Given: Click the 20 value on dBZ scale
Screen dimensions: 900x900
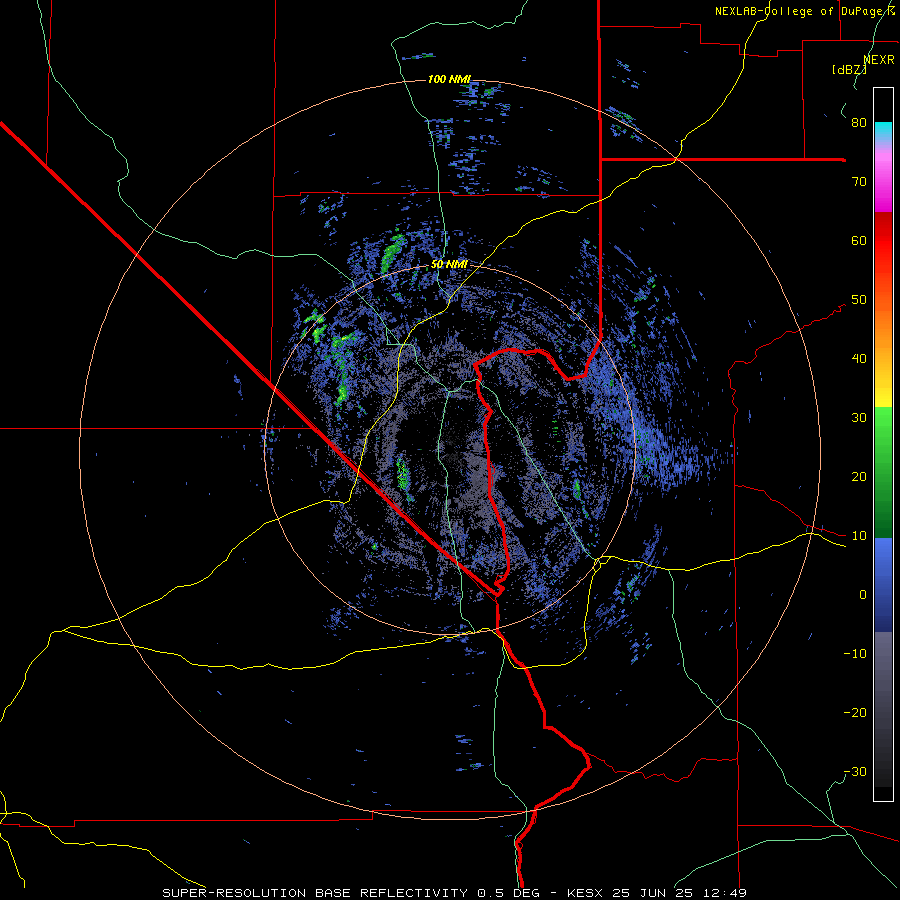Looking at the screenshot, I should point(859,477).
